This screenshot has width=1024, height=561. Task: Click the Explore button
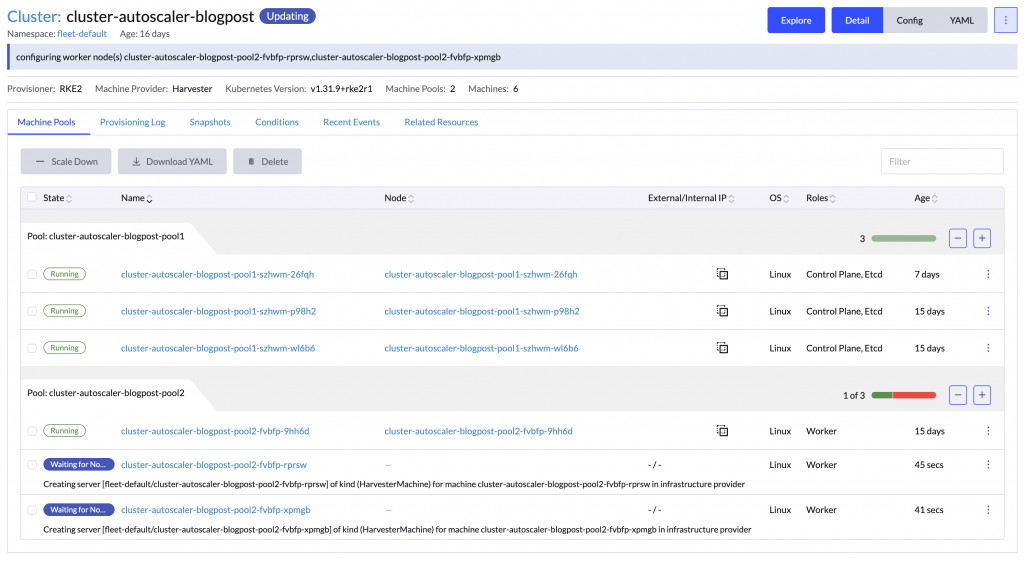pyautogui.click(x=796, y=20)
